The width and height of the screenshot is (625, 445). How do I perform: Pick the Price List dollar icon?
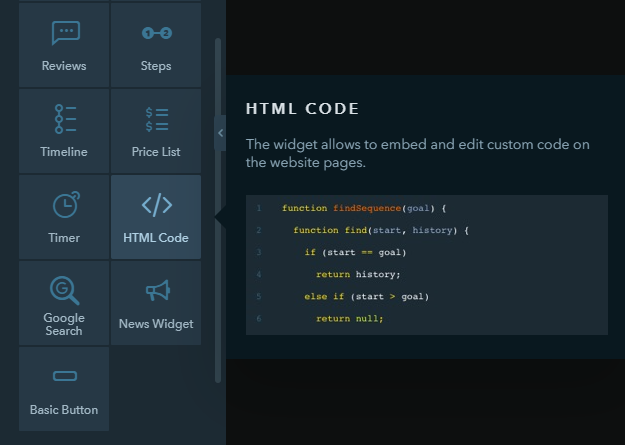[157, 119]
